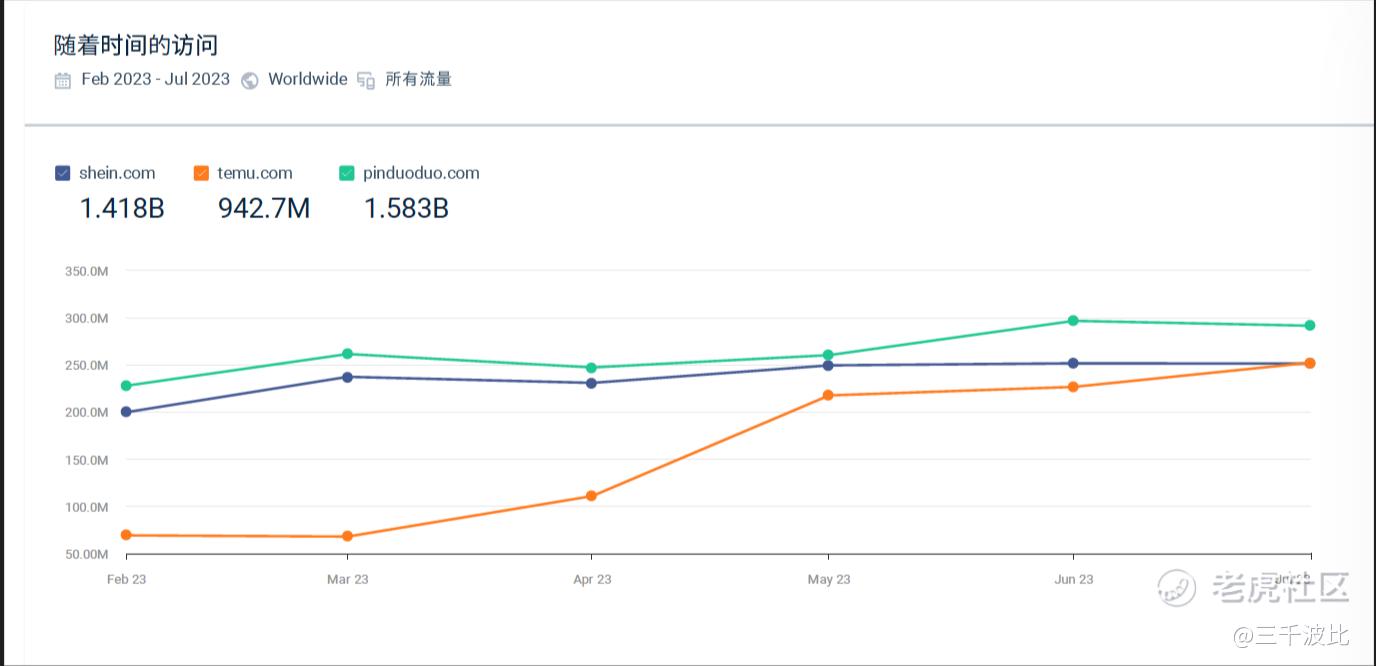The width and height of the screenshot is (1376, 666).
Task: Click the '350.0M' y-axis label
Action: 86,271
